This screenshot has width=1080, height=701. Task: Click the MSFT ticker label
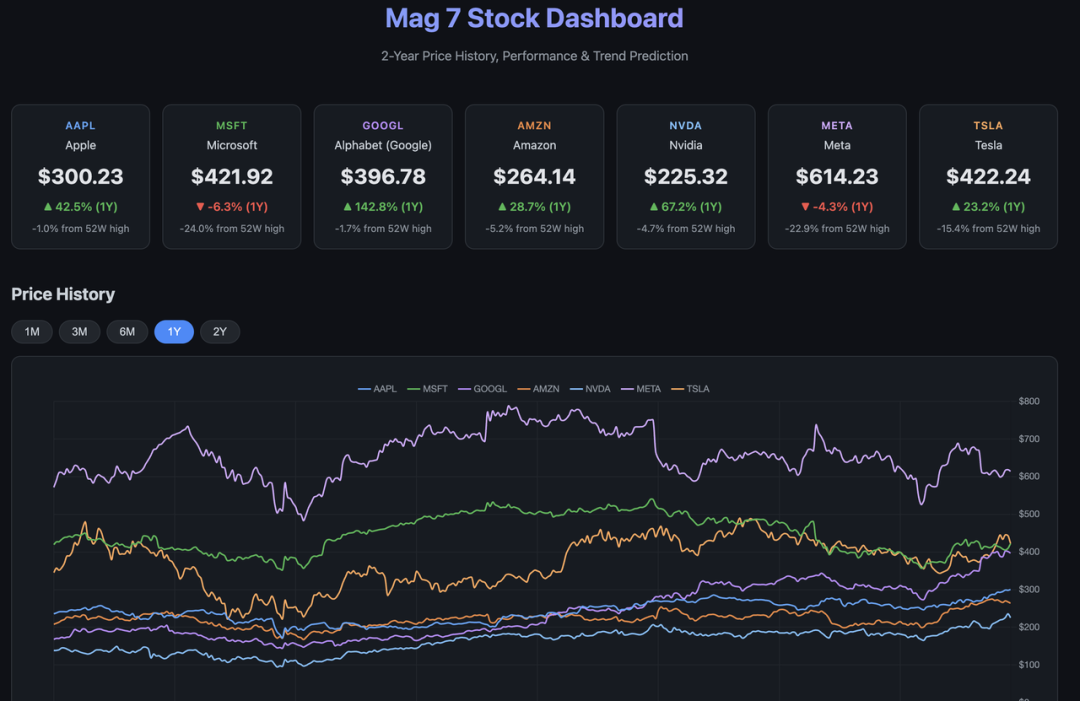tap(231, 126)
